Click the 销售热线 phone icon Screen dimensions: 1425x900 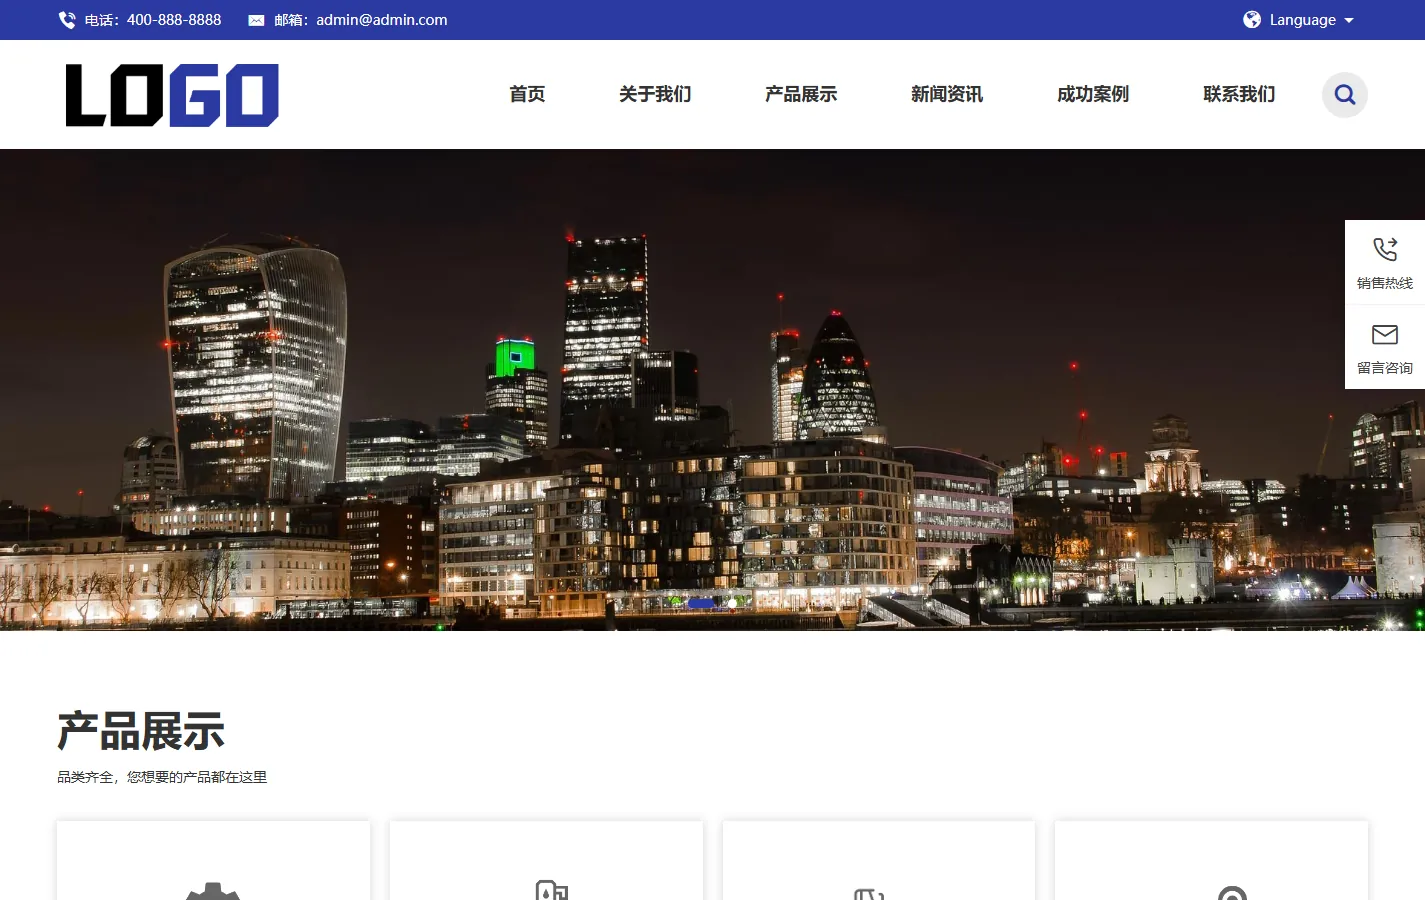pos(1385,249)
